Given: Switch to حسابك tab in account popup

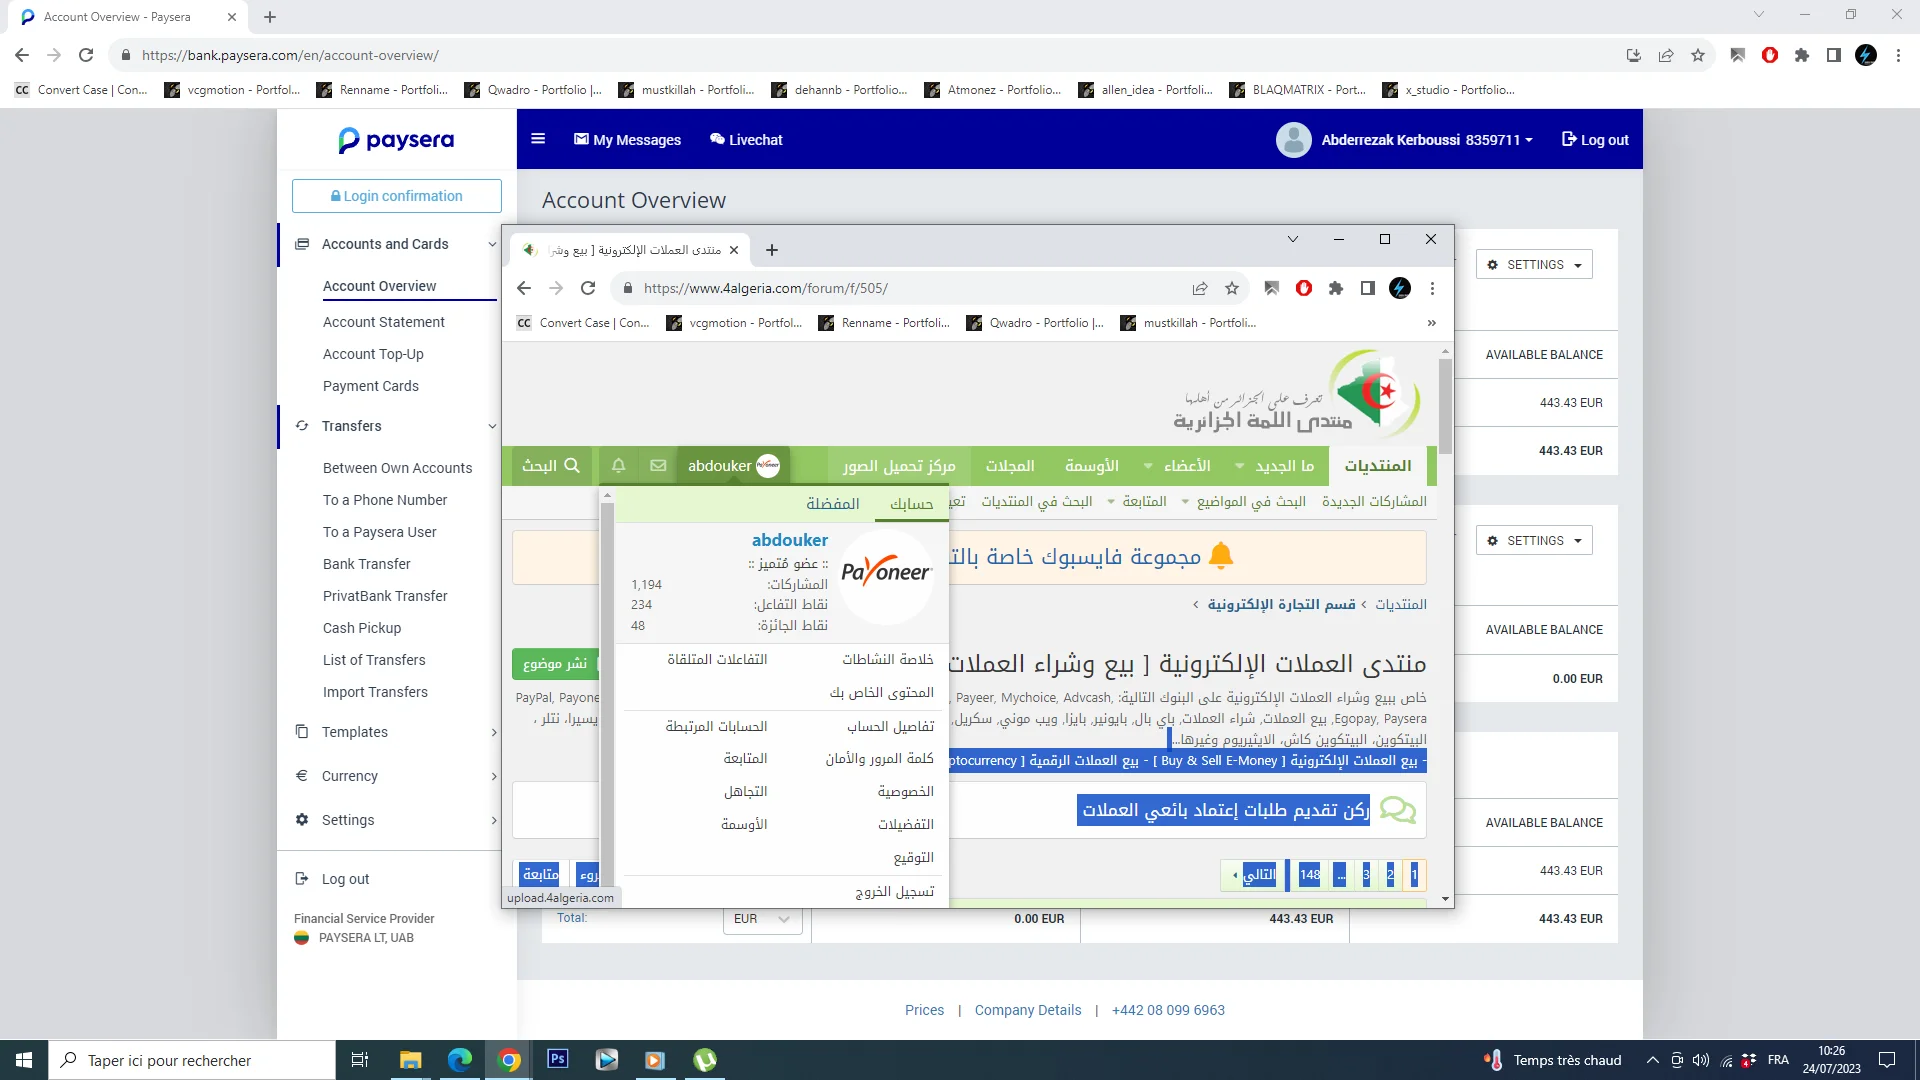Looking at the screenshot, I should tap(911, 504).
